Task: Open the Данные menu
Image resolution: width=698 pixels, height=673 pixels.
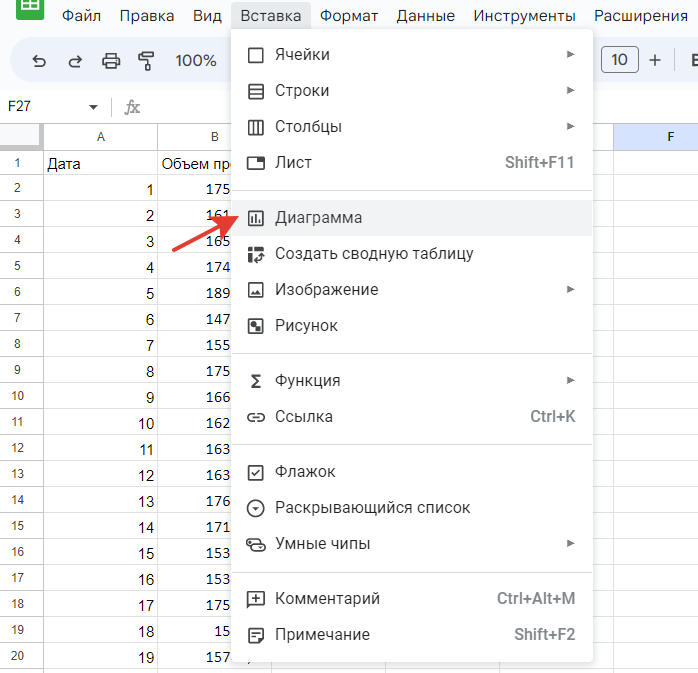Action: [425, 16]
